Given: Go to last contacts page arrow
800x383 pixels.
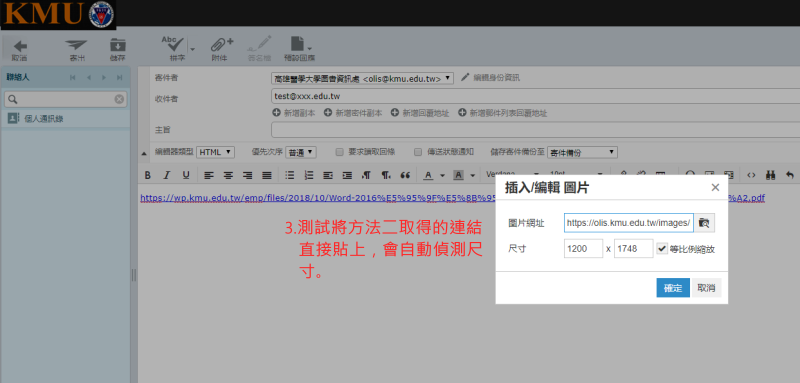Looking at the screenshot, I should (x=119, y=78).
